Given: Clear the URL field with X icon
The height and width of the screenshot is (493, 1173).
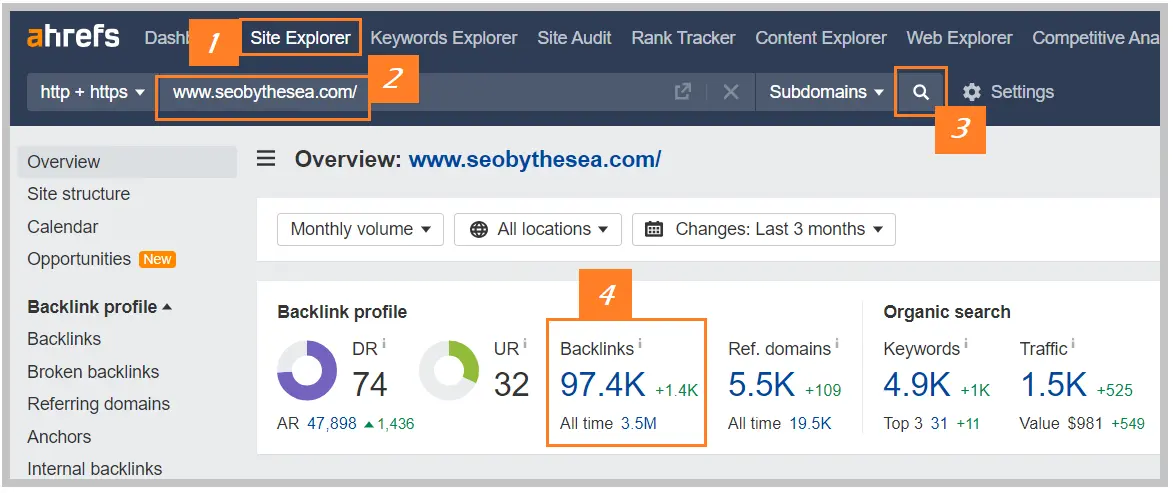Looking at the screenshot, I should (x=731, y=92).
